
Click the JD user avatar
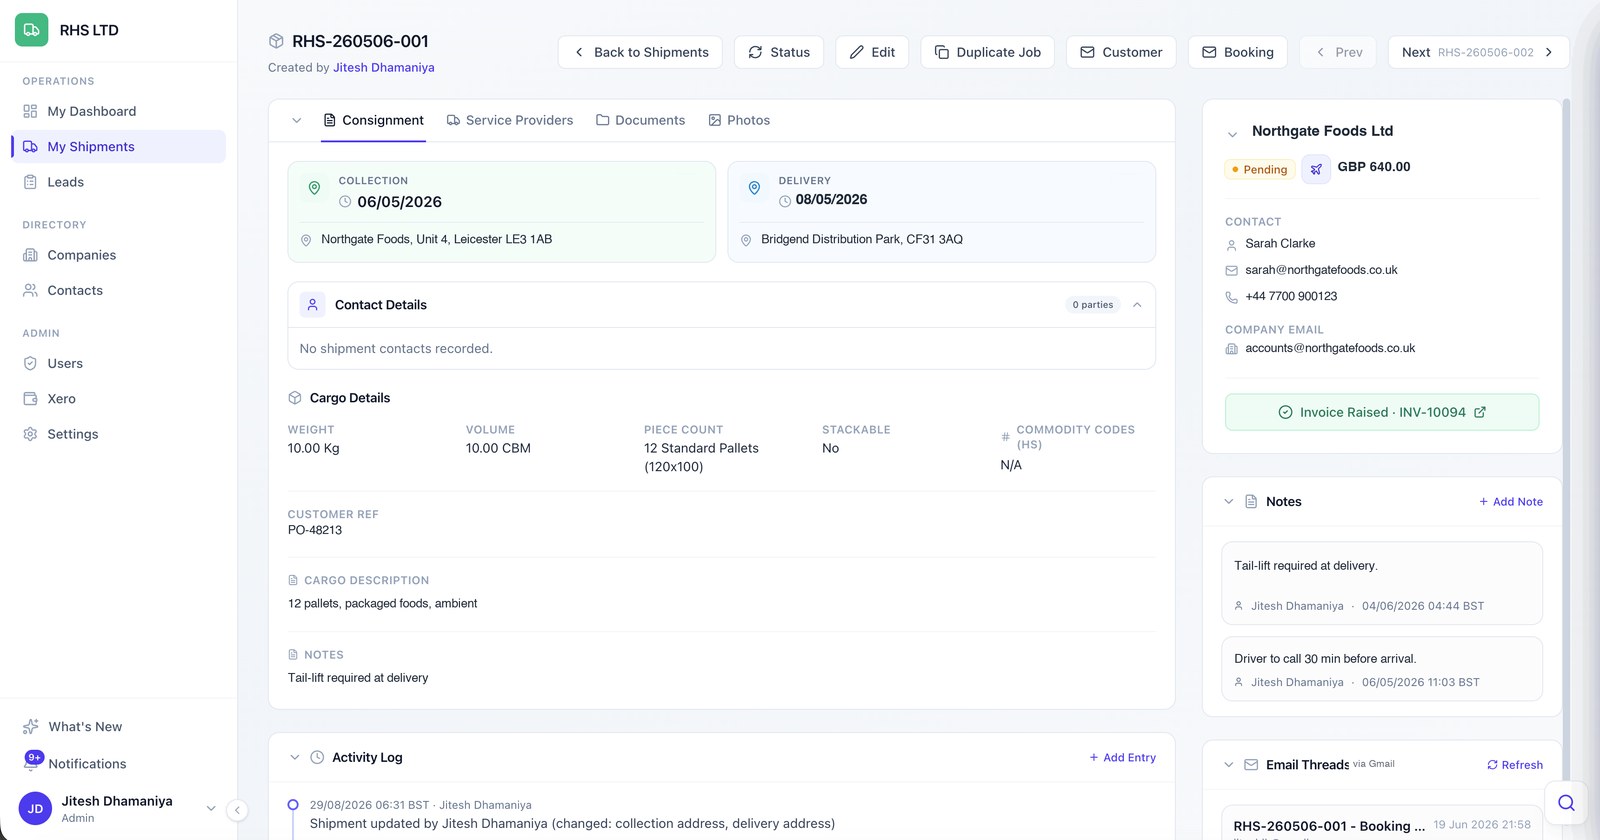click(x=35, y=809)
